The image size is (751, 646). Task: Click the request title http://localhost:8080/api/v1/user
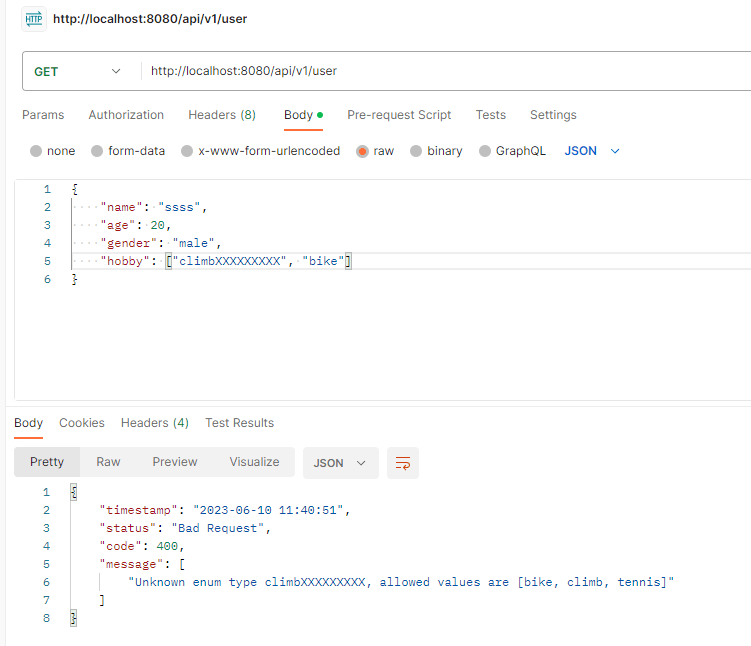(x=150, y=19)
